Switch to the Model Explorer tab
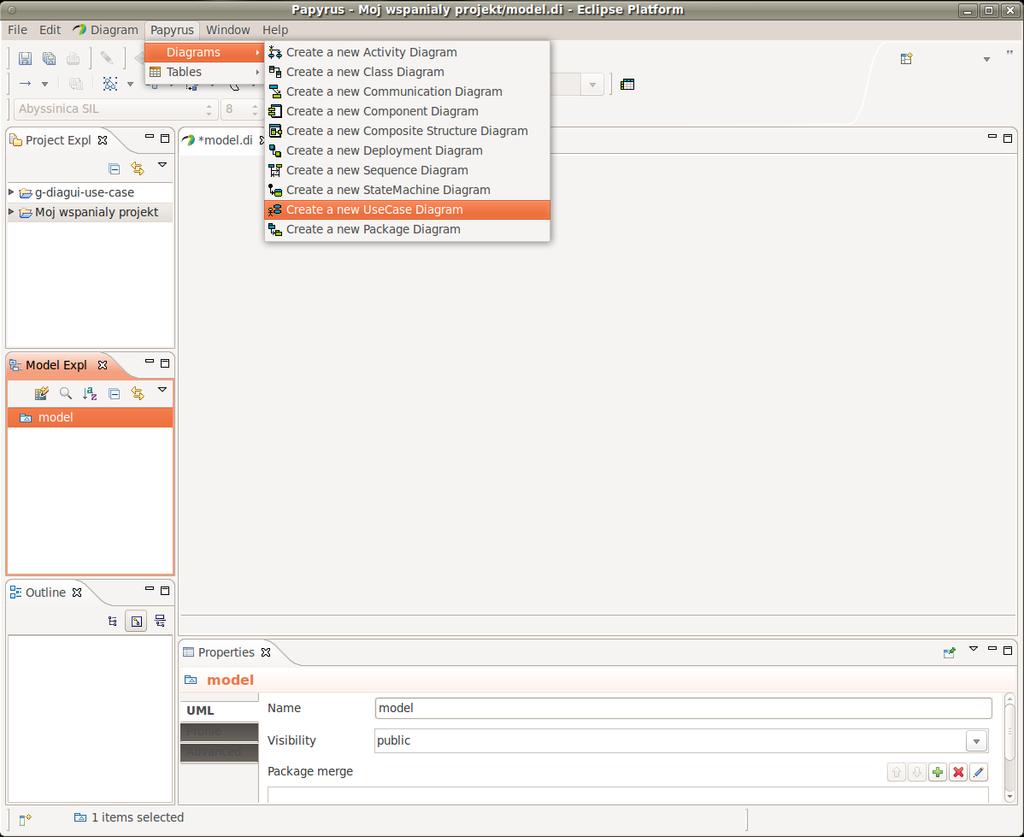Screen dimensions: 1024x837 click(56, 365)
